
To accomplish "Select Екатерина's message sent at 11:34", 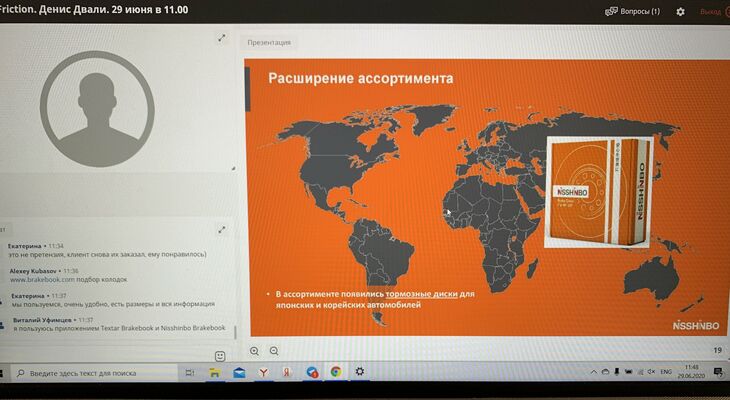I will point(107,250).
